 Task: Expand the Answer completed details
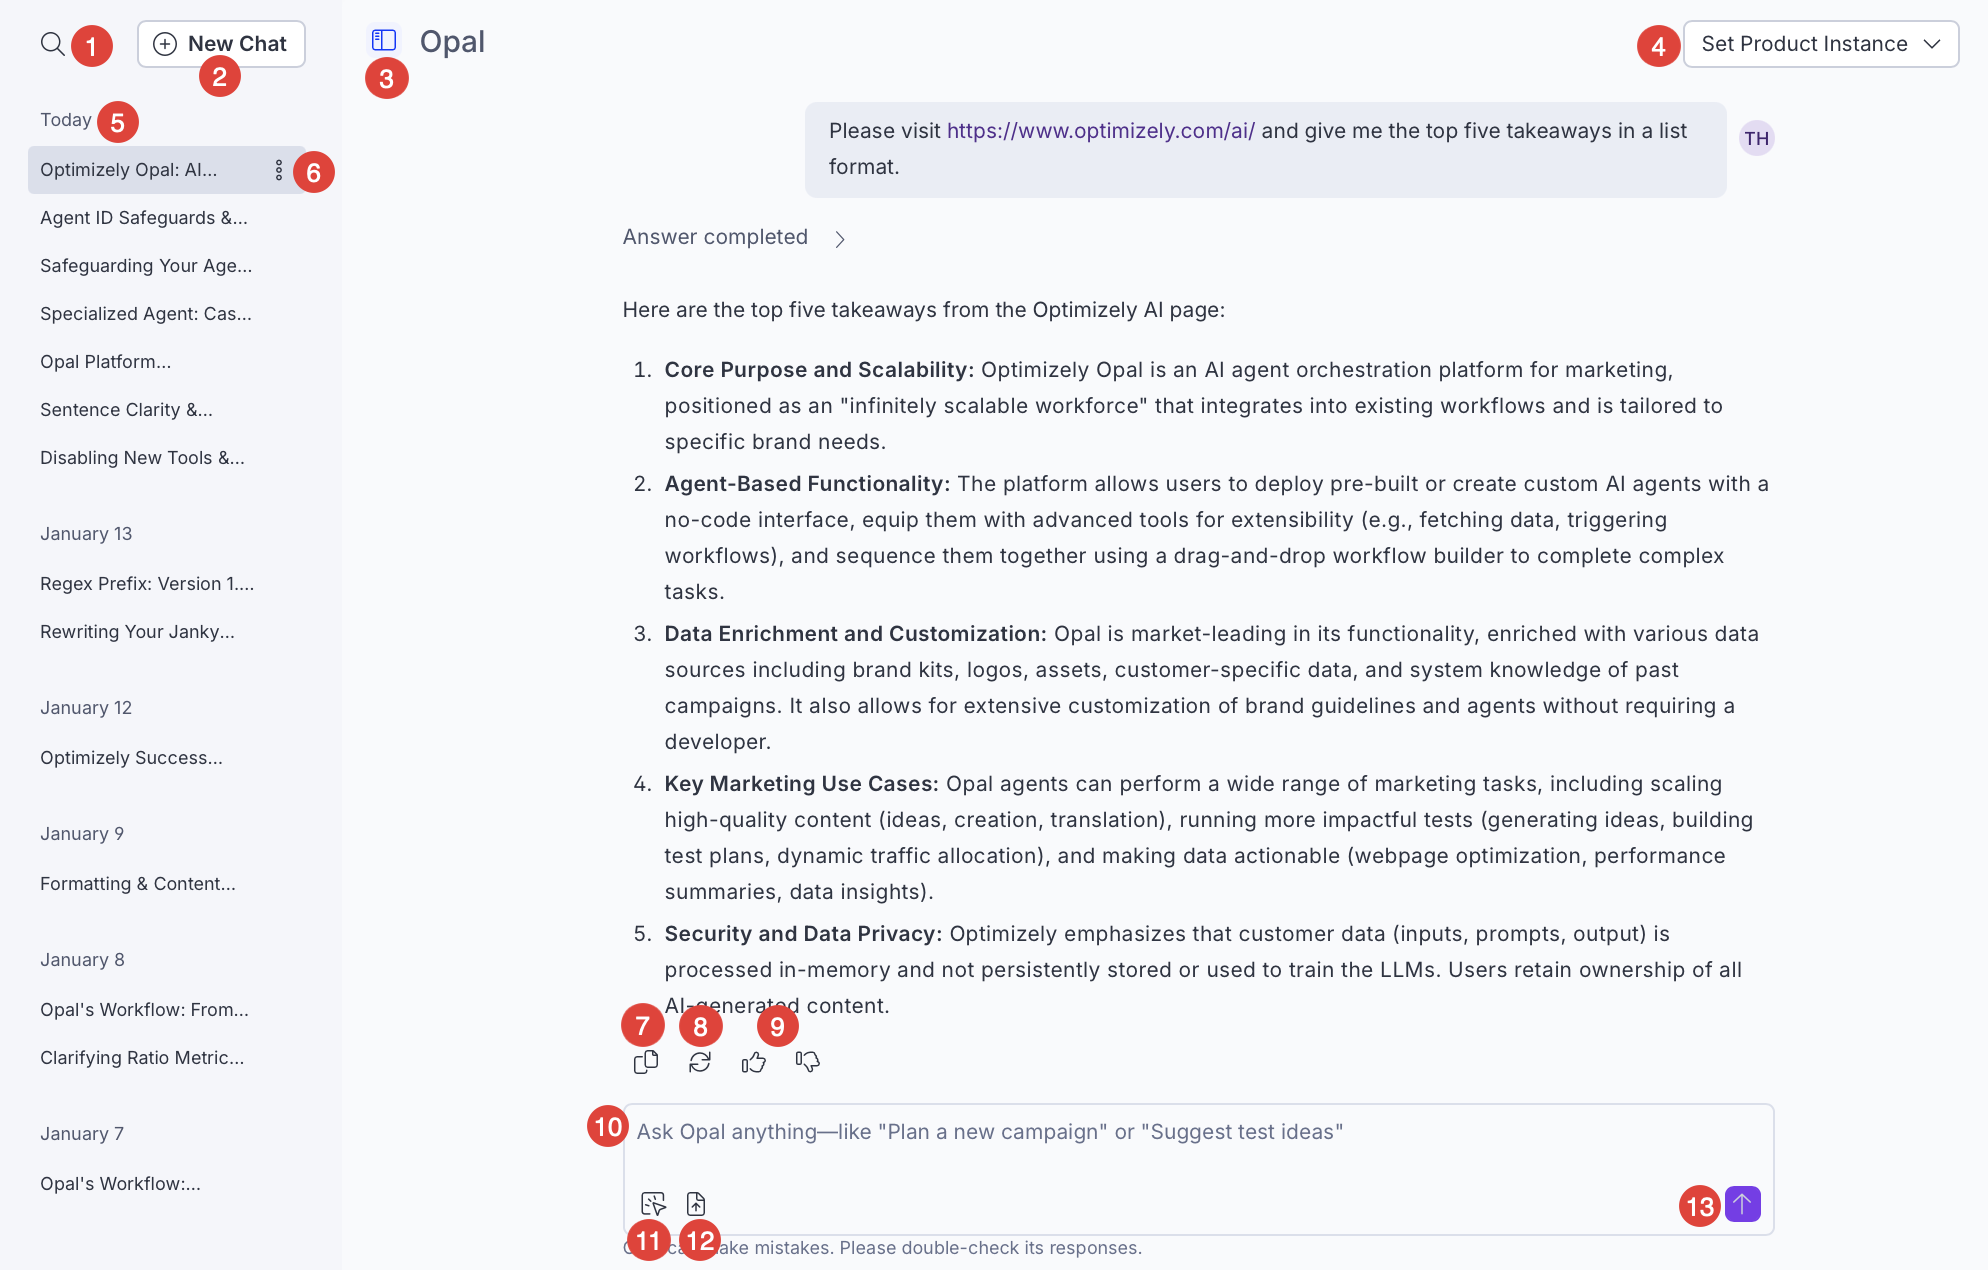tap(840, 239)
